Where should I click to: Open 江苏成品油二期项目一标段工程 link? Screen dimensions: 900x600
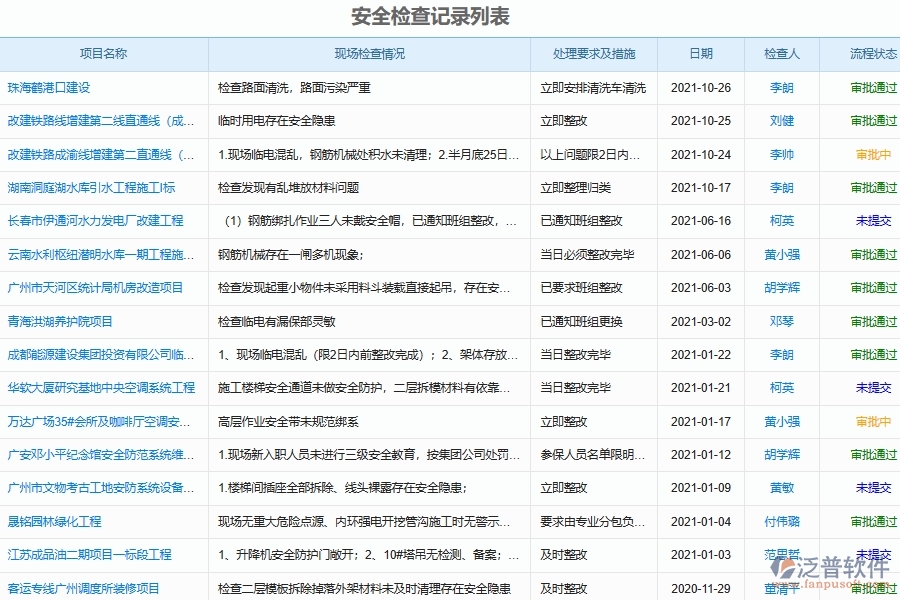pyautogui.click(x=80, y=555)
